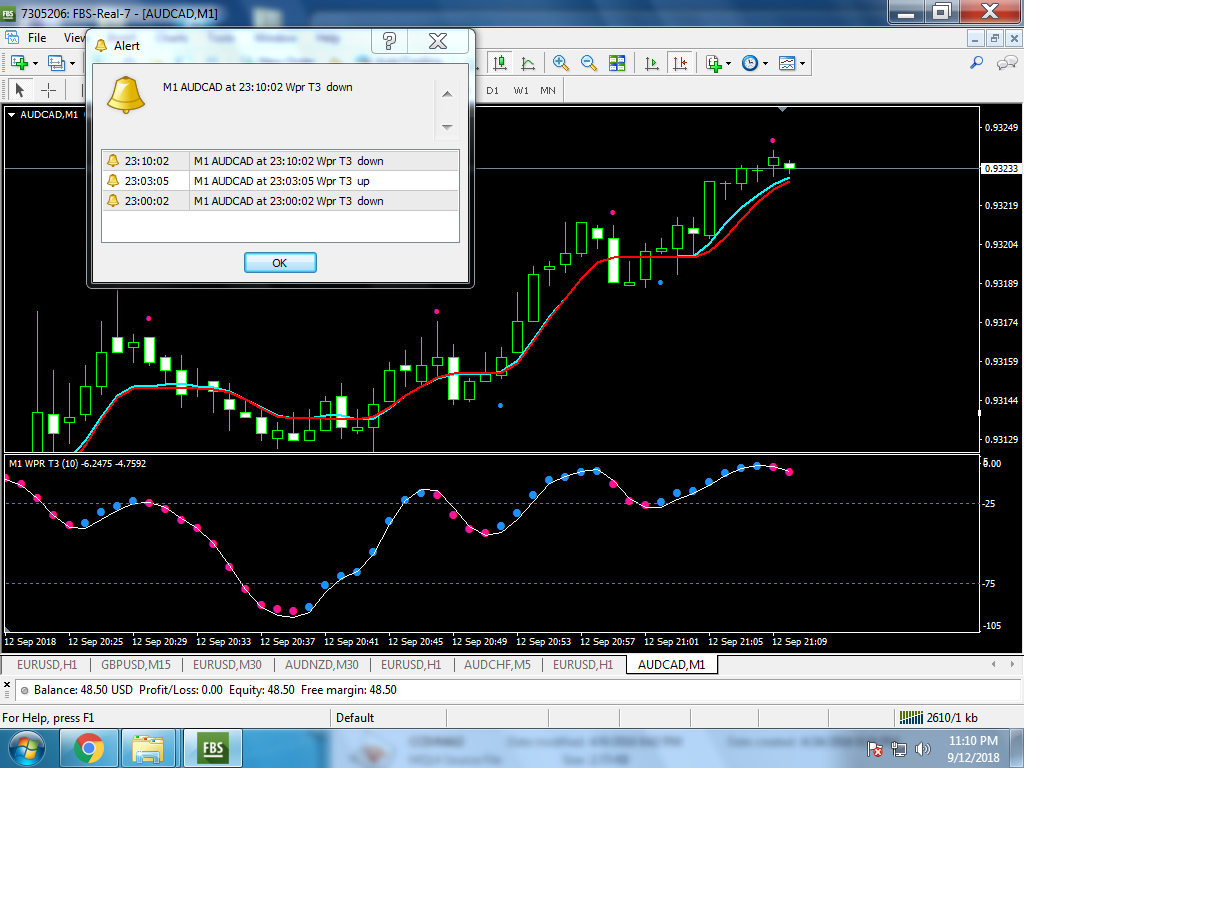Zoom in on the chart
1228x920 pixels.
tap(561, 63)
